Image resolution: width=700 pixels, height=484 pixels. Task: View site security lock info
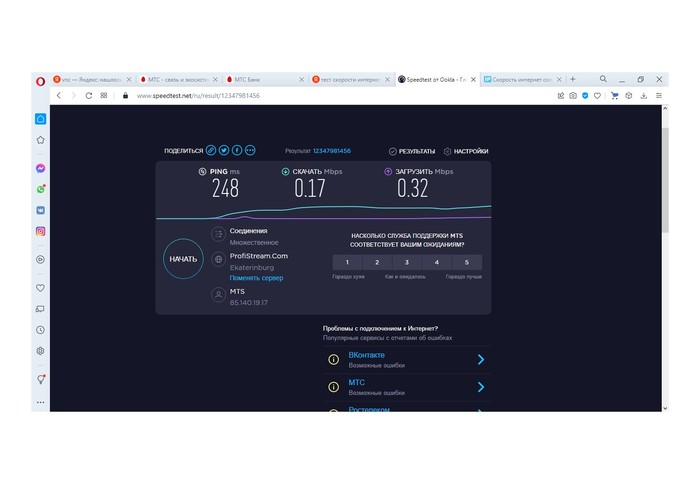pos(125,96)
